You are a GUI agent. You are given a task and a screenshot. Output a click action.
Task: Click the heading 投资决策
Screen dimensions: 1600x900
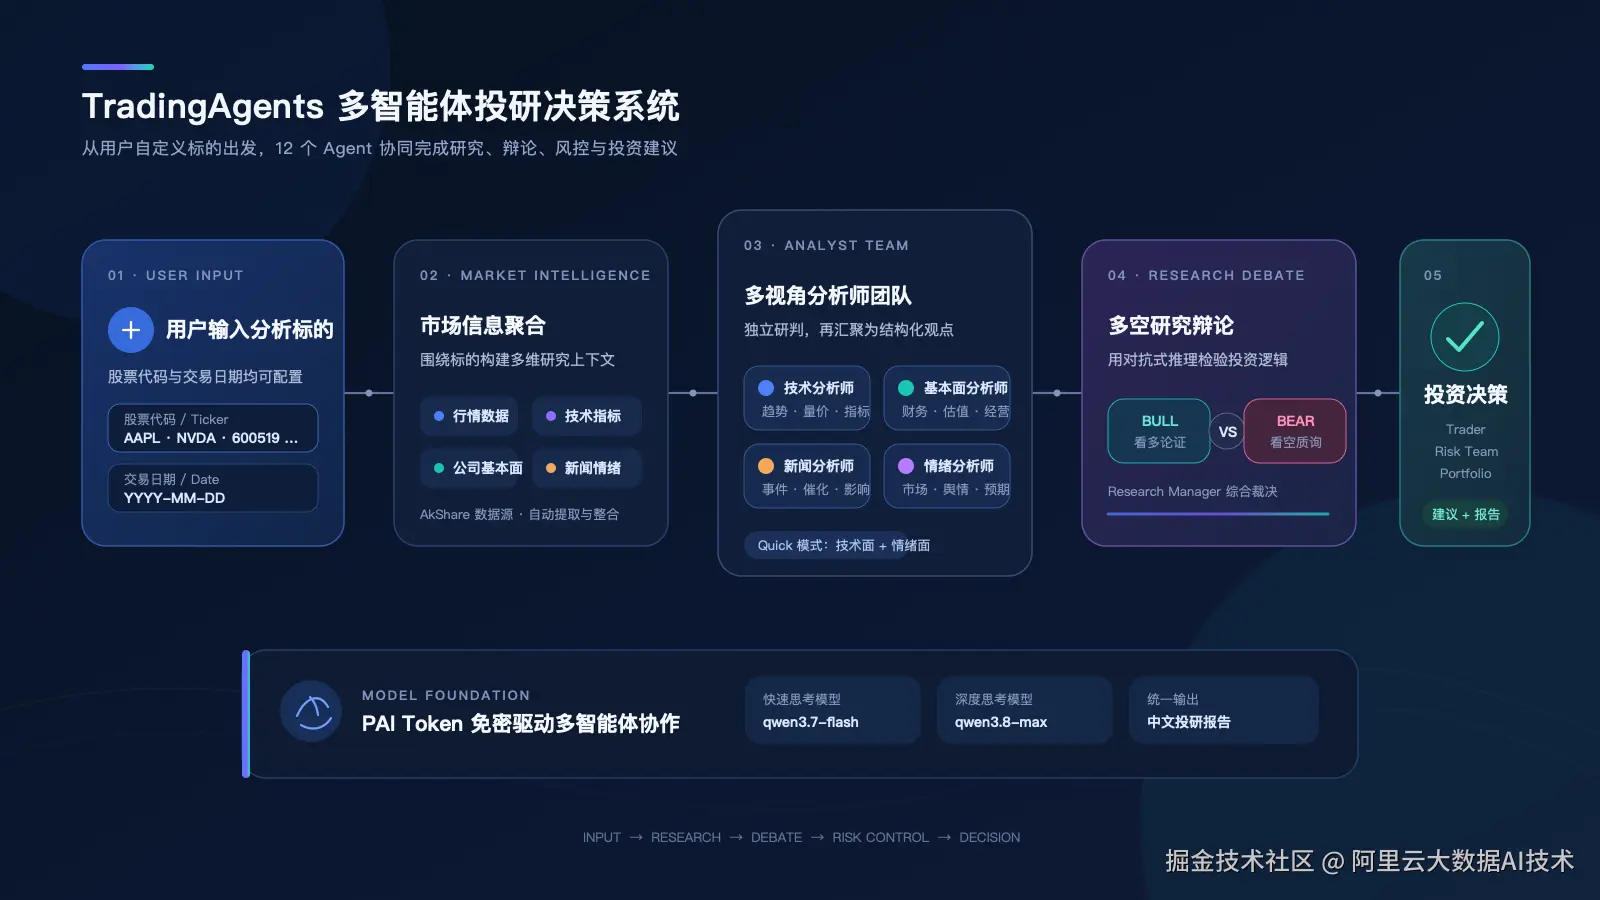[x=1466, y=395]
